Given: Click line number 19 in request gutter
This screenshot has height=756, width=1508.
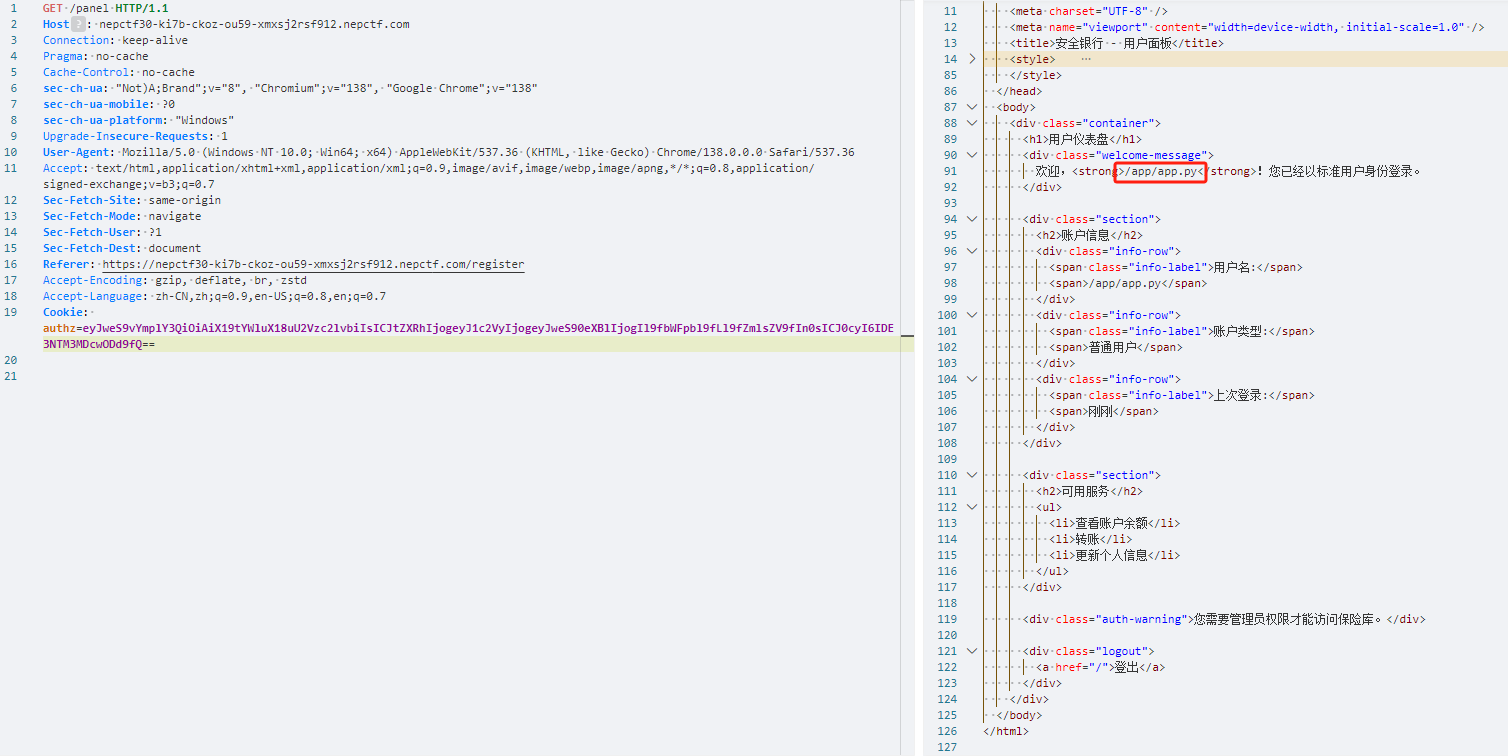Looking at the screenshot, I should [12, 312].
